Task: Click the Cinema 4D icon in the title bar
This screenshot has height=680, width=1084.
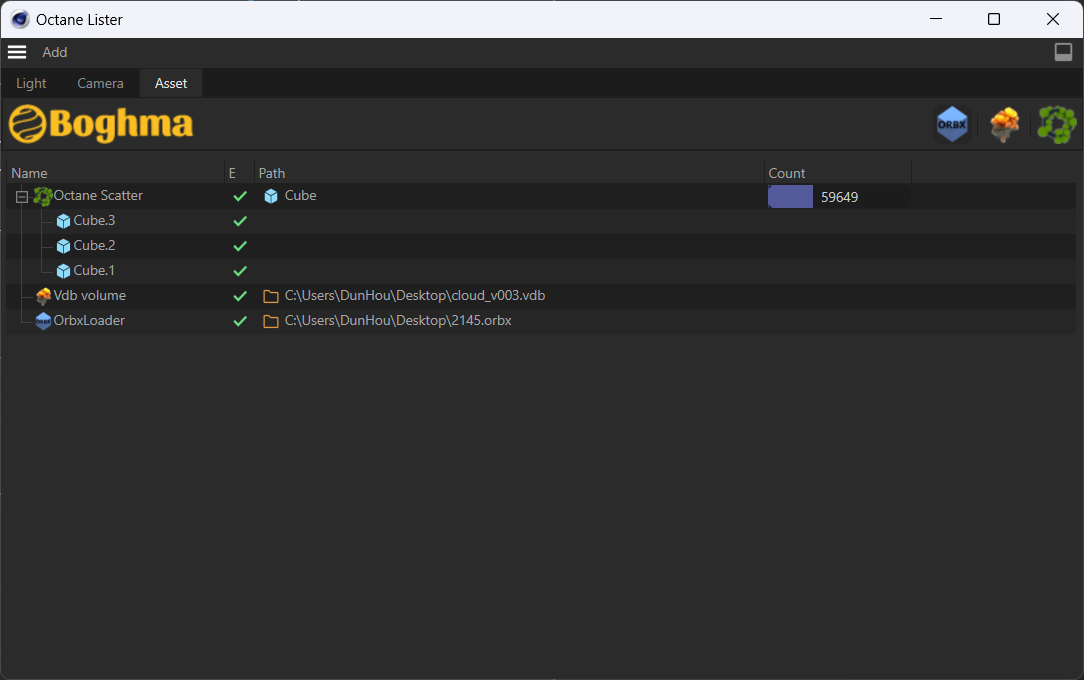Action: coord(19,19)
